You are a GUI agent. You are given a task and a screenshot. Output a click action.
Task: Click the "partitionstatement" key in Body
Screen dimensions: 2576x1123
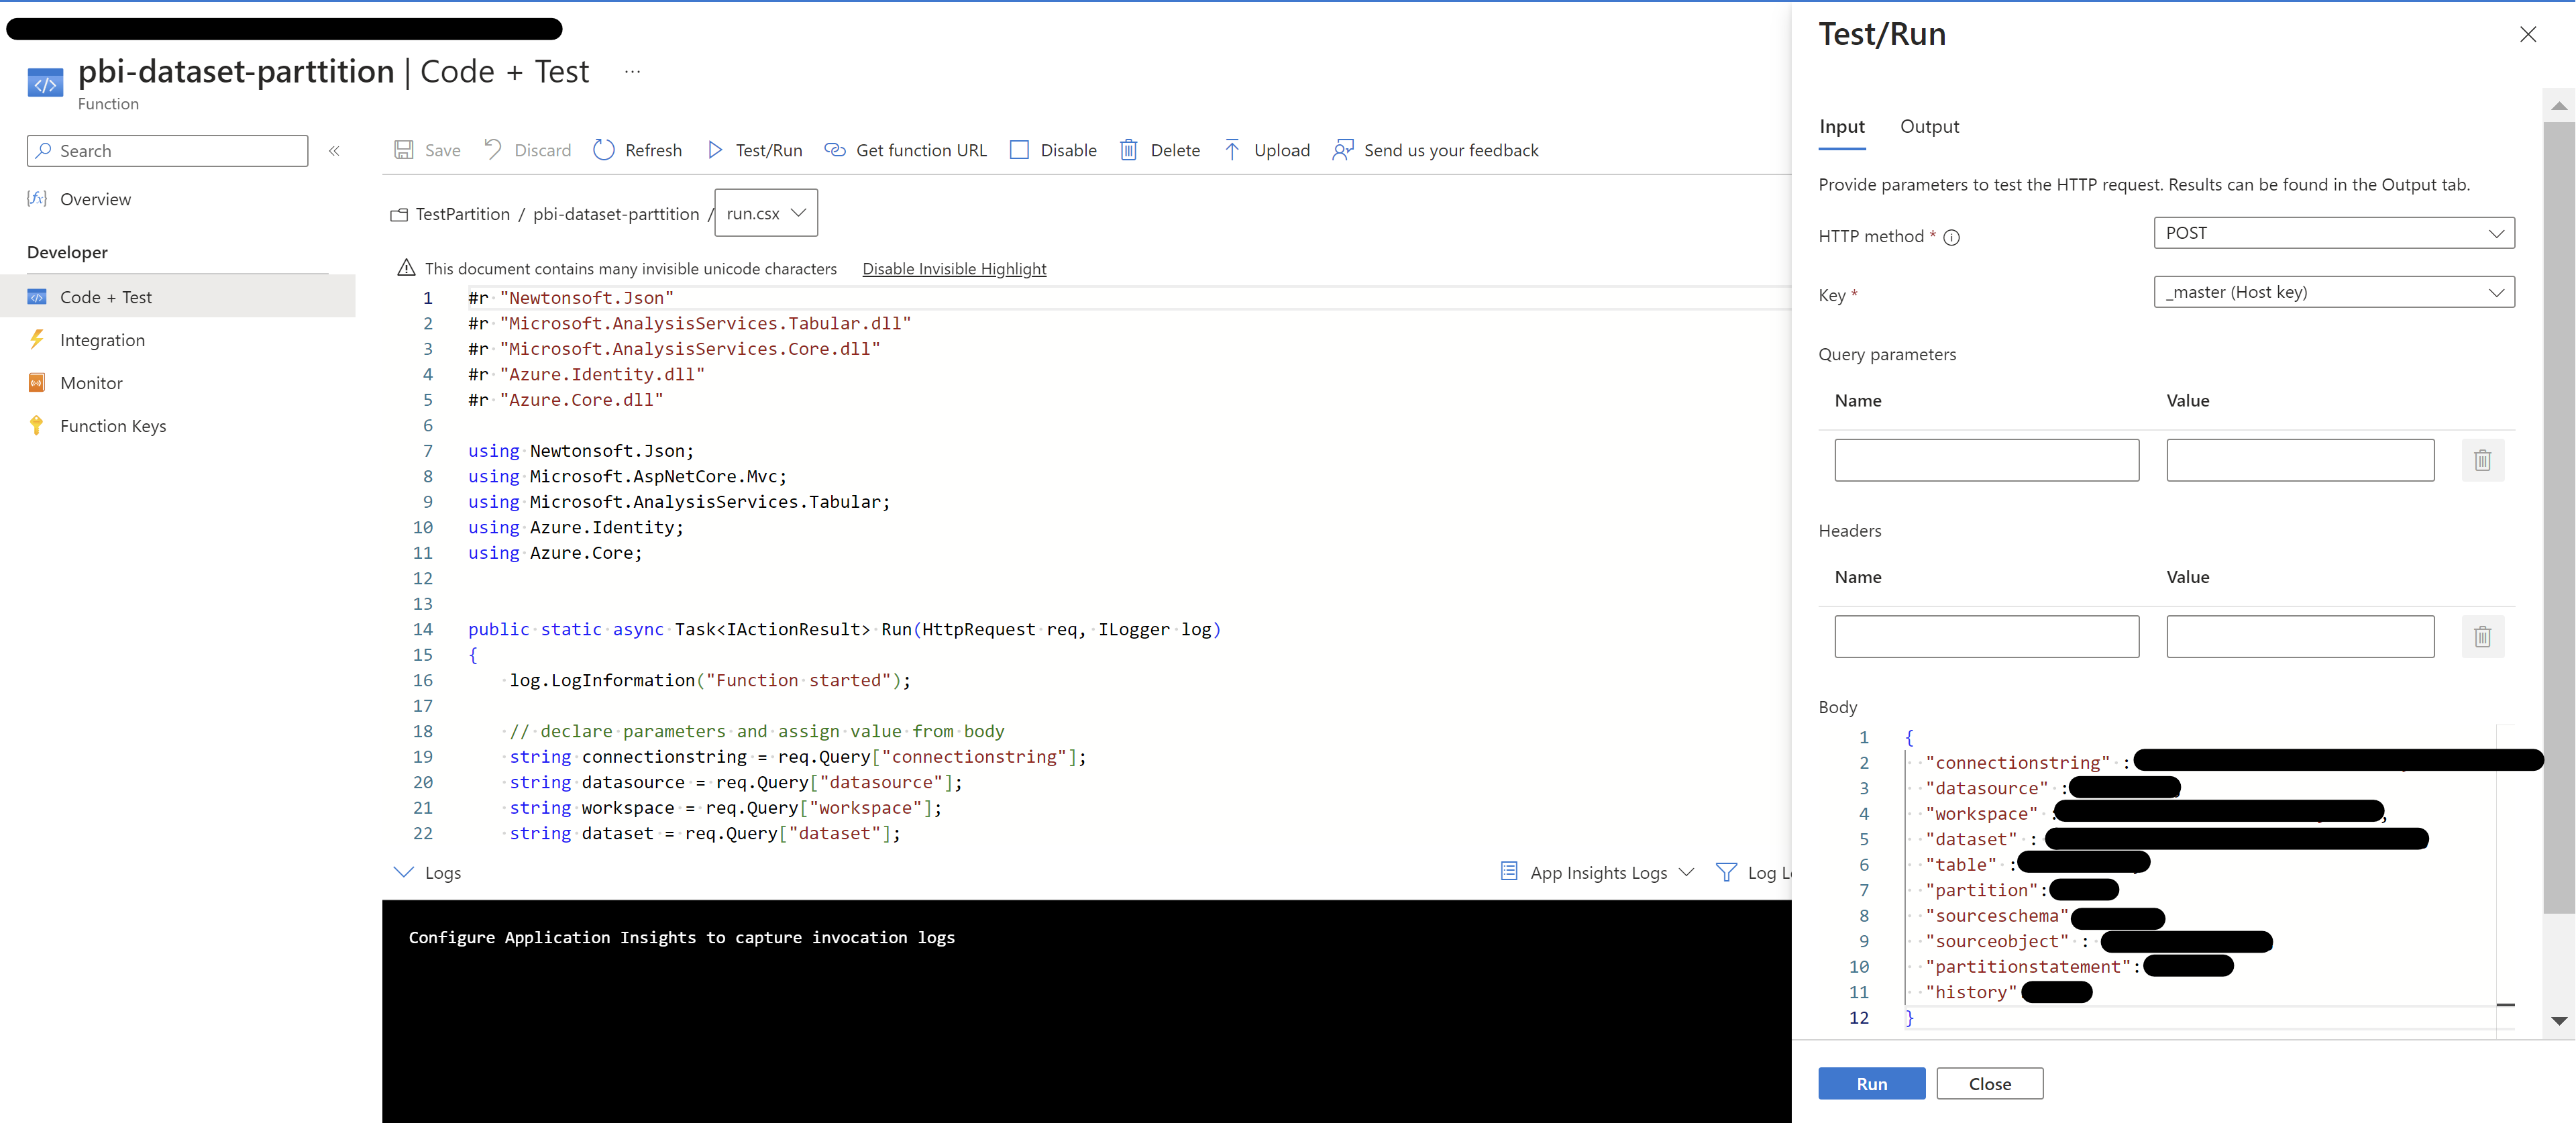(x=2028, y=967)
